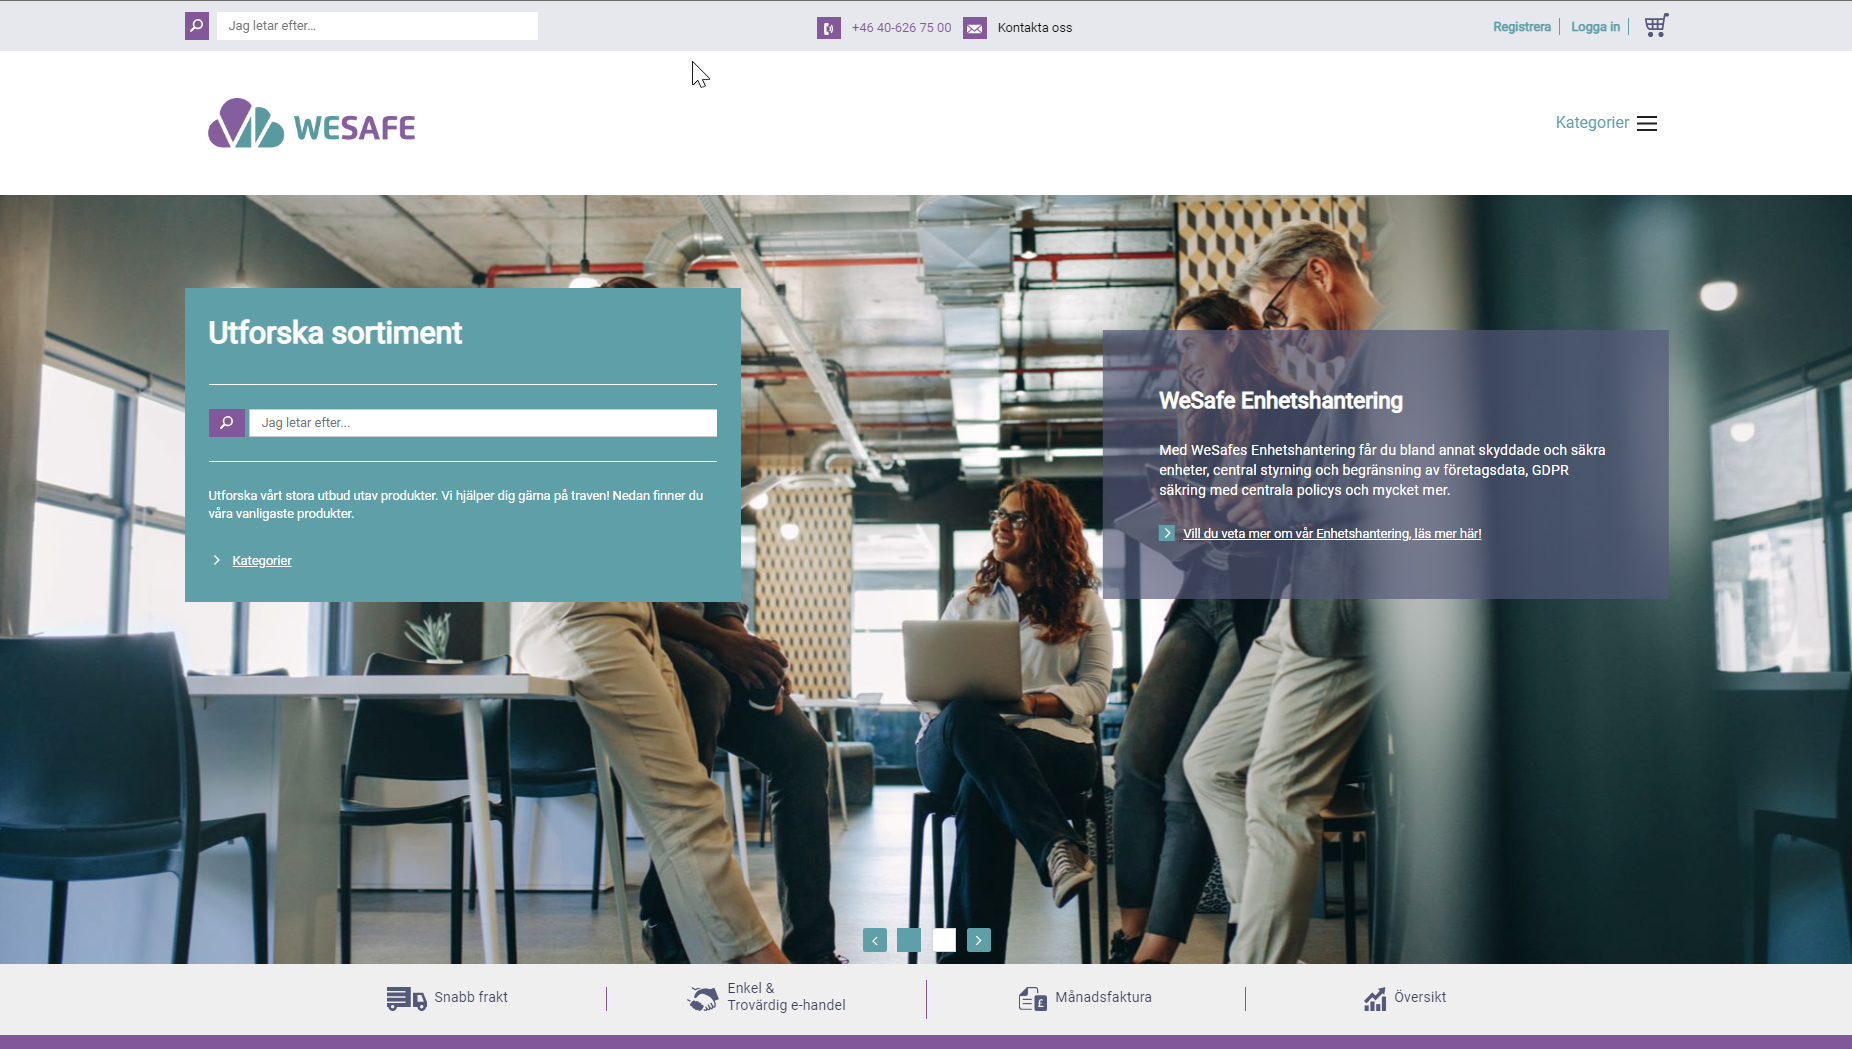This screenshot has width=1852, height=1049.
Task: Expand the Kategorier hamburger menu
Action: pos(1646,123)
